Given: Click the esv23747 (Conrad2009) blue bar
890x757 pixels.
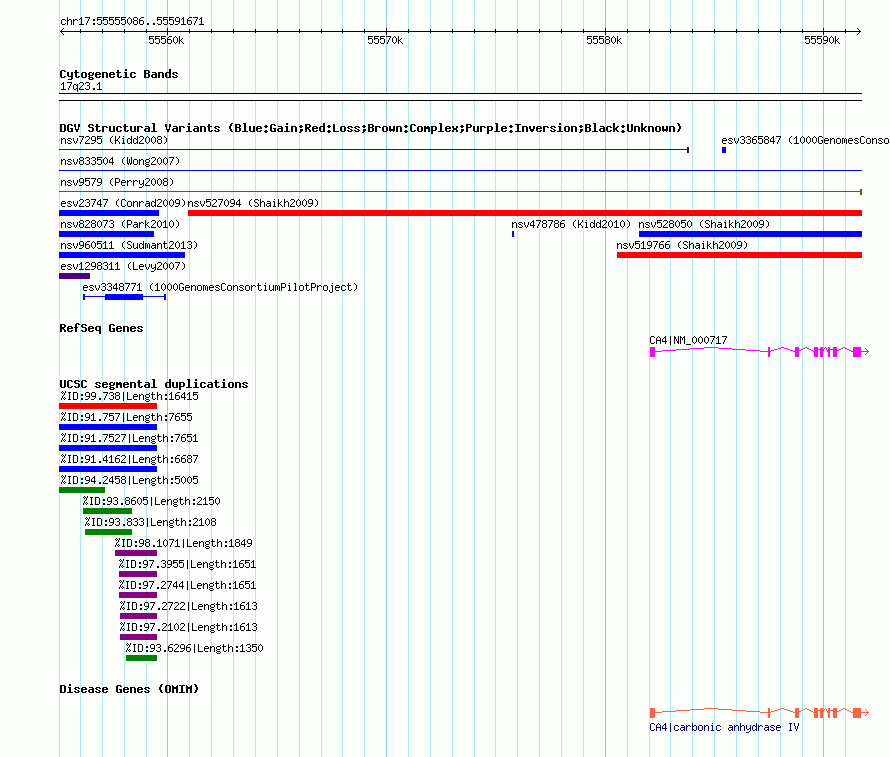Looking at the screenshot, I should 109,213.
